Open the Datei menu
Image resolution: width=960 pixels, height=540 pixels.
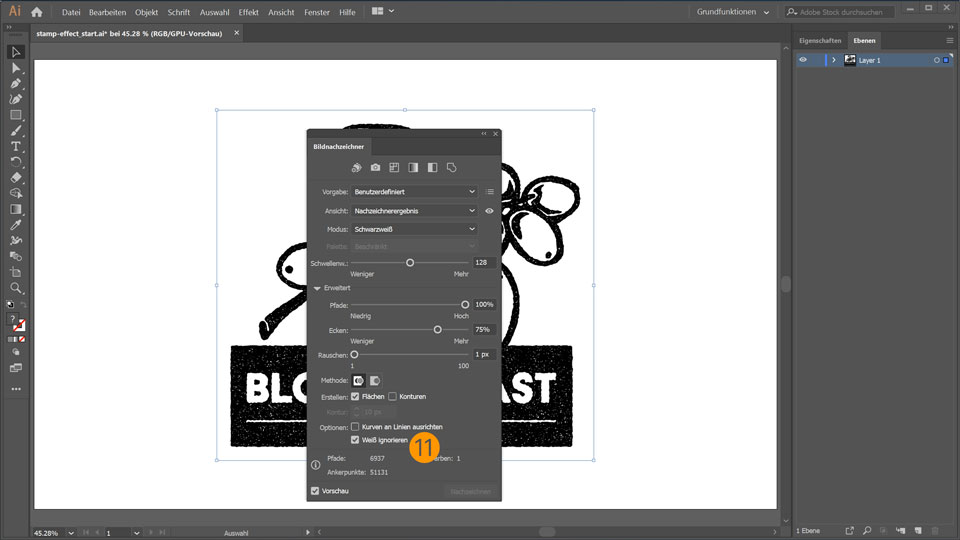[x=71, y=12]
